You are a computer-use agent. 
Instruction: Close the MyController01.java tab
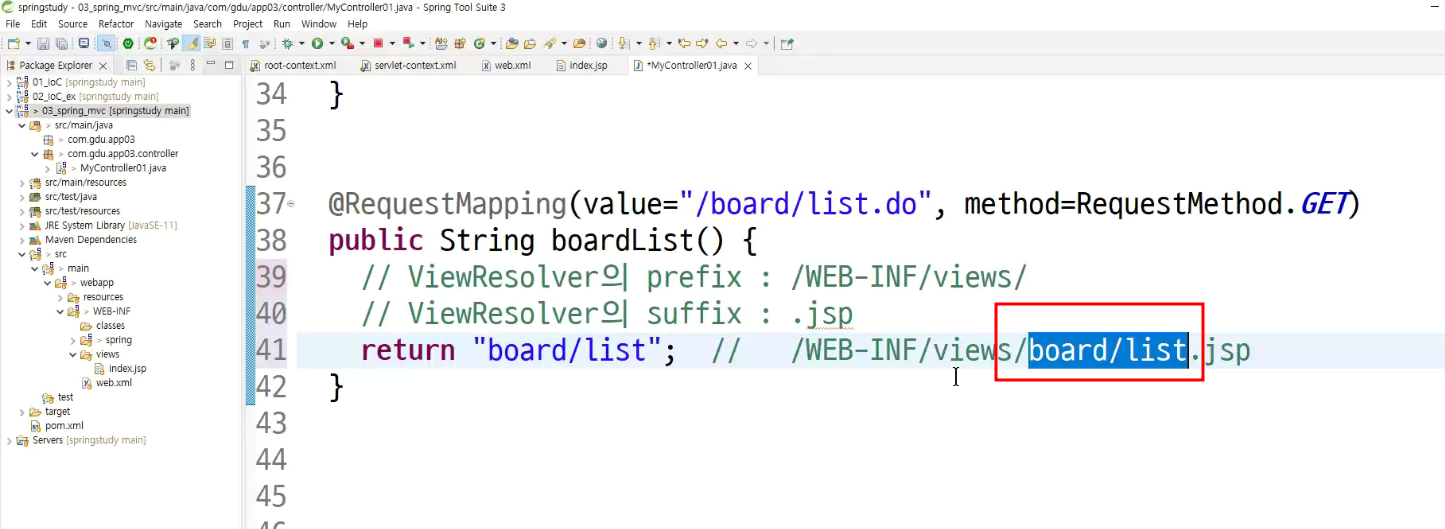(747, 66)
